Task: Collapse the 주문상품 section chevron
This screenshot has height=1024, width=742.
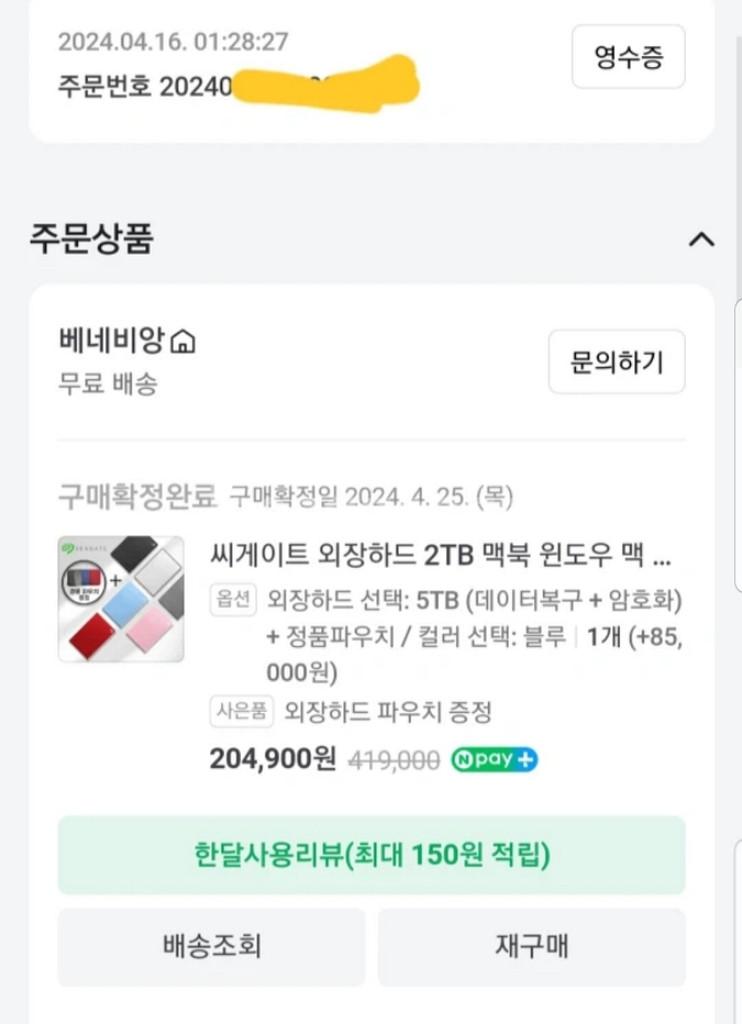Action: 702,240
